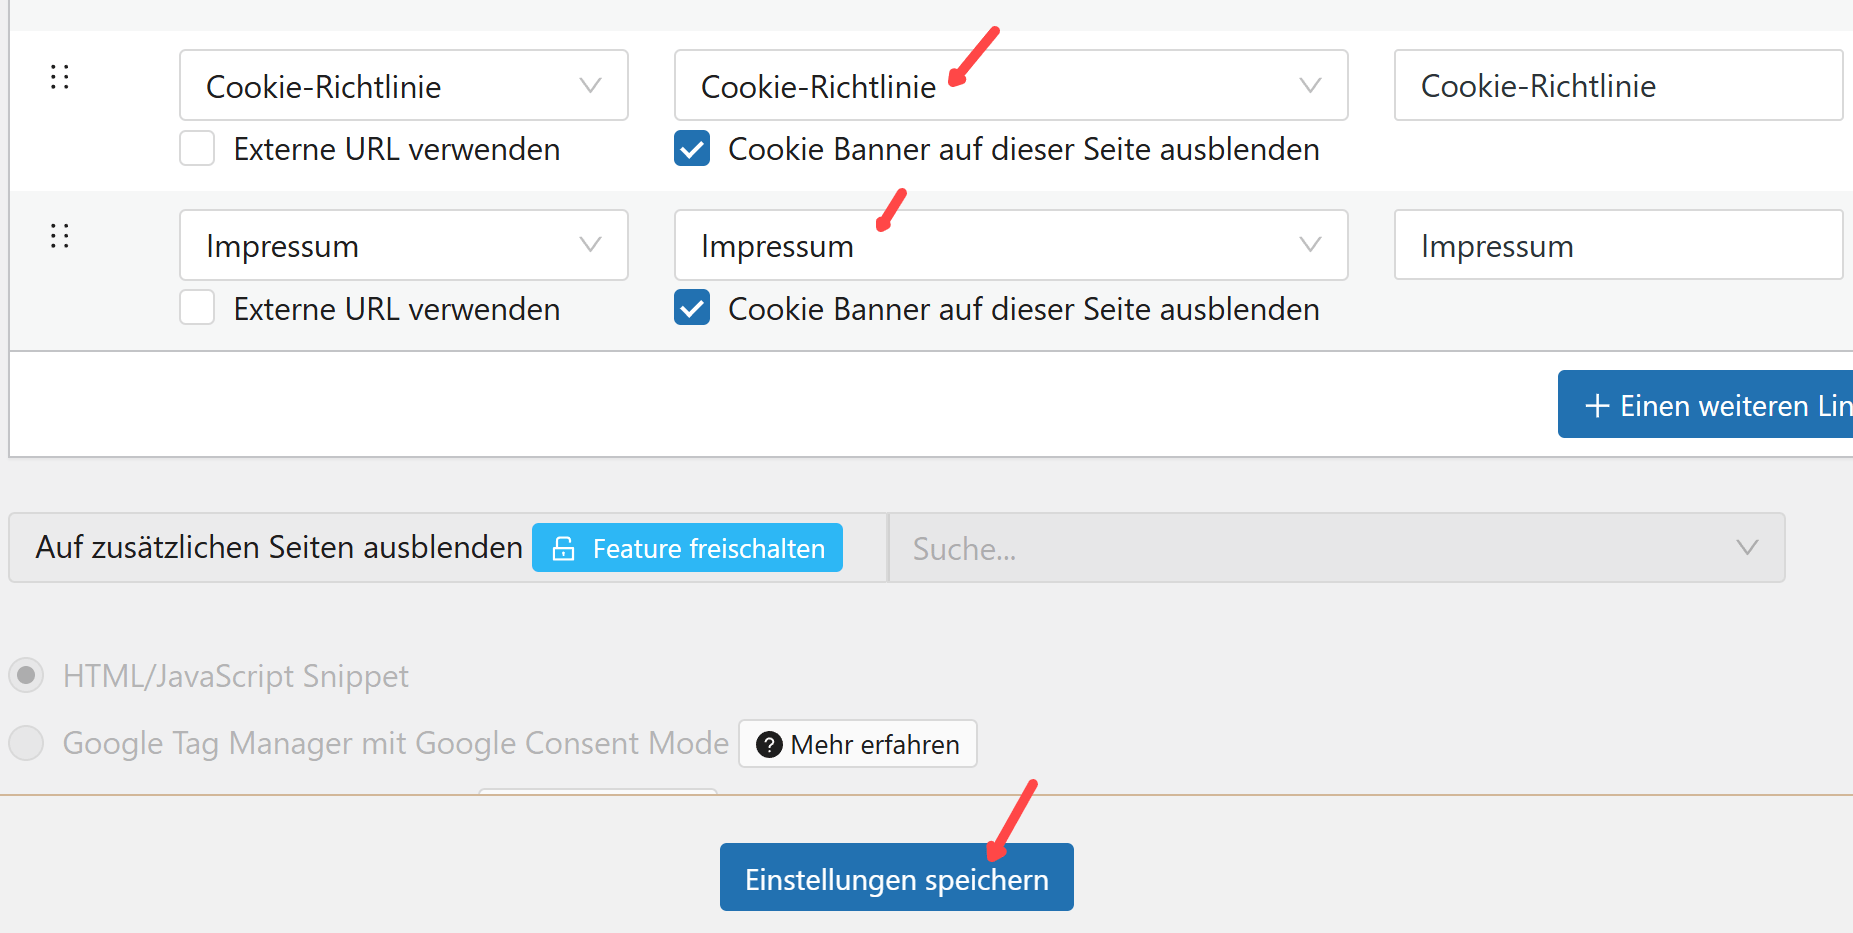Screen dimensions: 1853x933
Task: Uncheck Cookie Banner ausblenden for Impressum row
Action: click(692, 308)
